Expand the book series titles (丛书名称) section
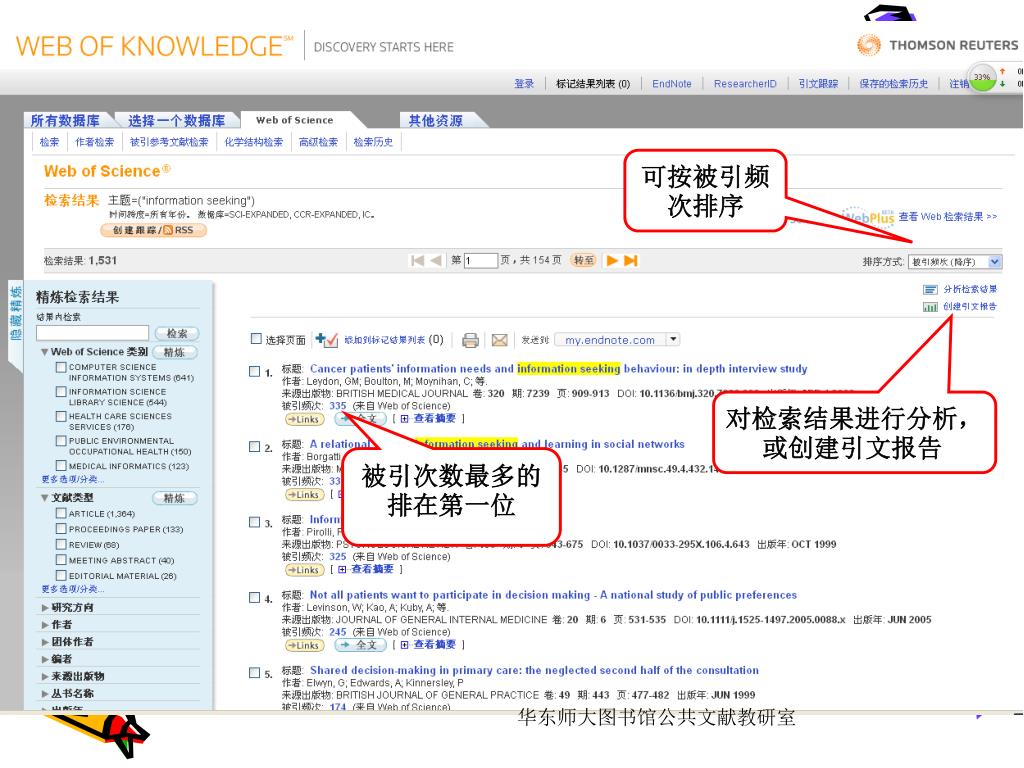The width and height of the screenshot is (1024, 768). (x=44, y=694)
